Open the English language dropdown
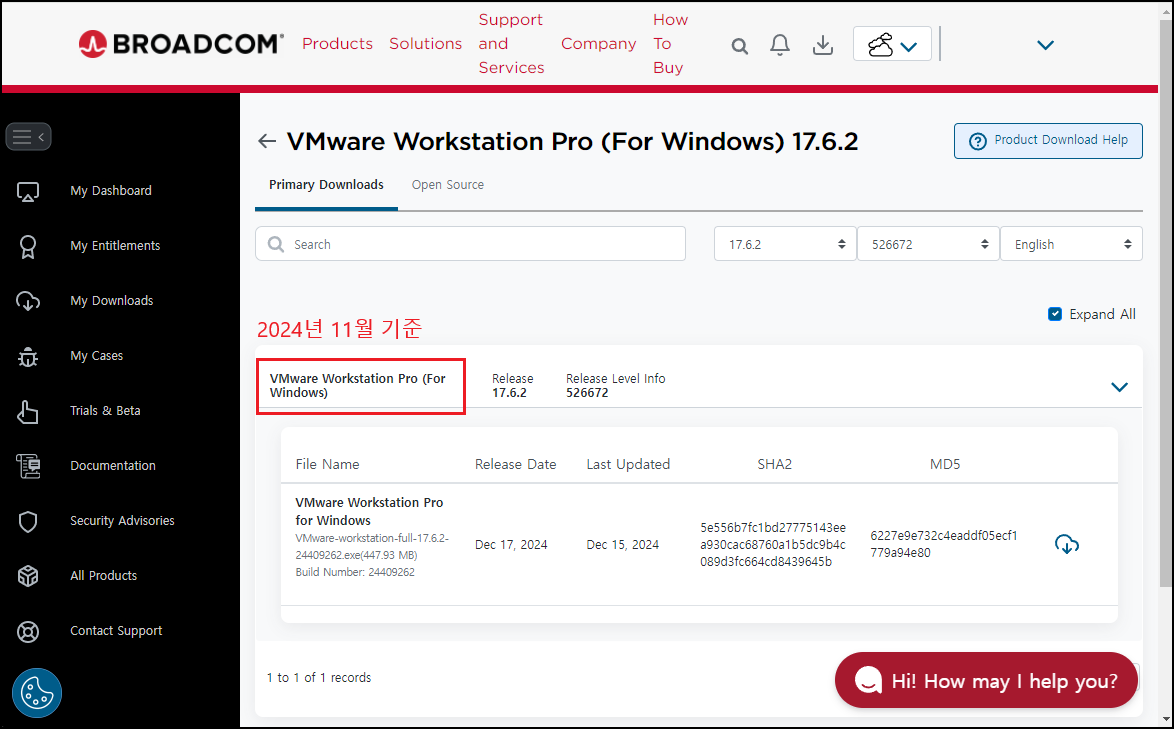The image size is (1174, 729). pyautogui.click(x=1071, y=244)
